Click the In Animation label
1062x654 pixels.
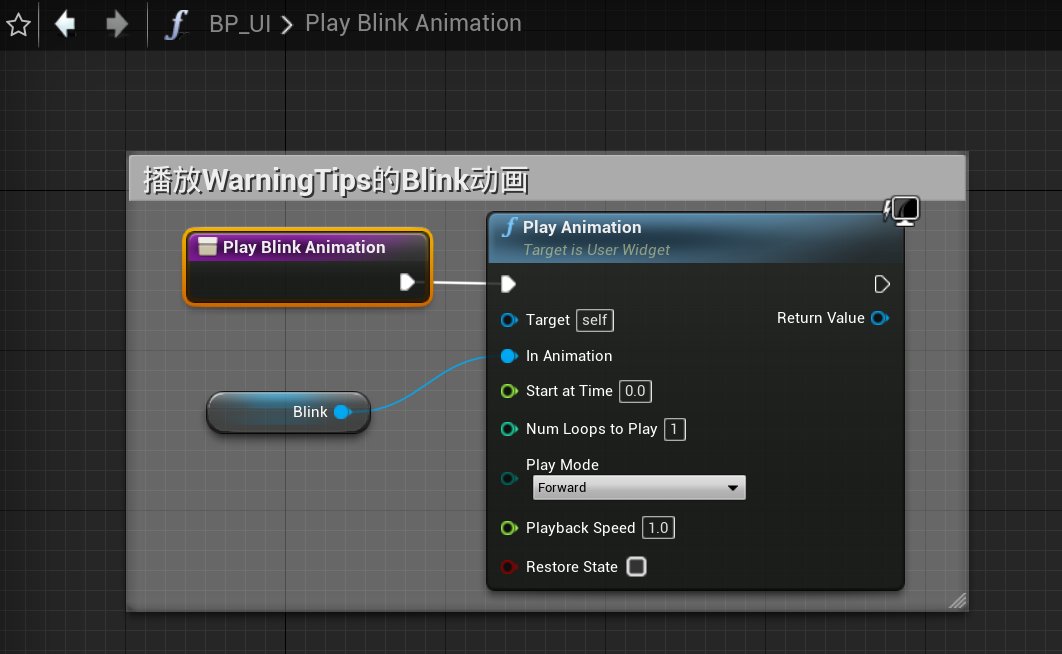(569, 356)
